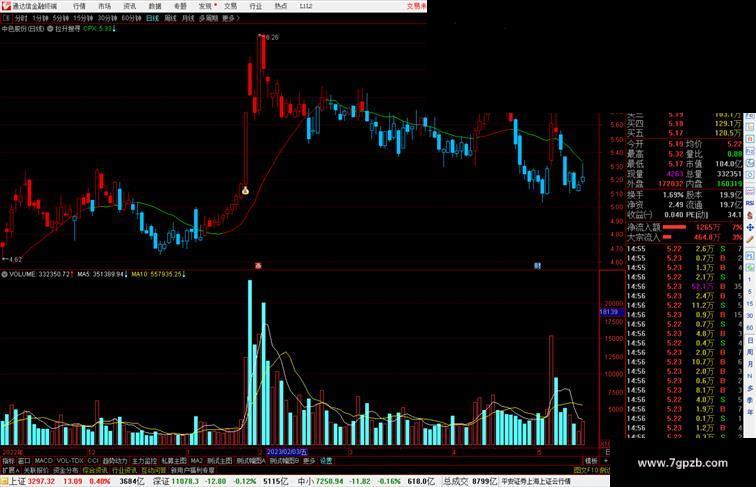Expand the 扩展 panel arrow
The width and height of the screenshot is (756, 487).
[x=11, y=470]
